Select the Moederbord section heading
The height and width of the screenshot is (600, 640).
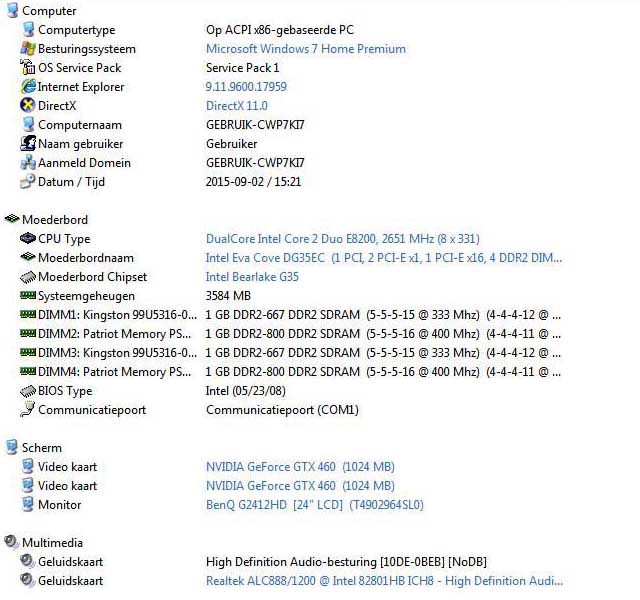coord(55,220)
